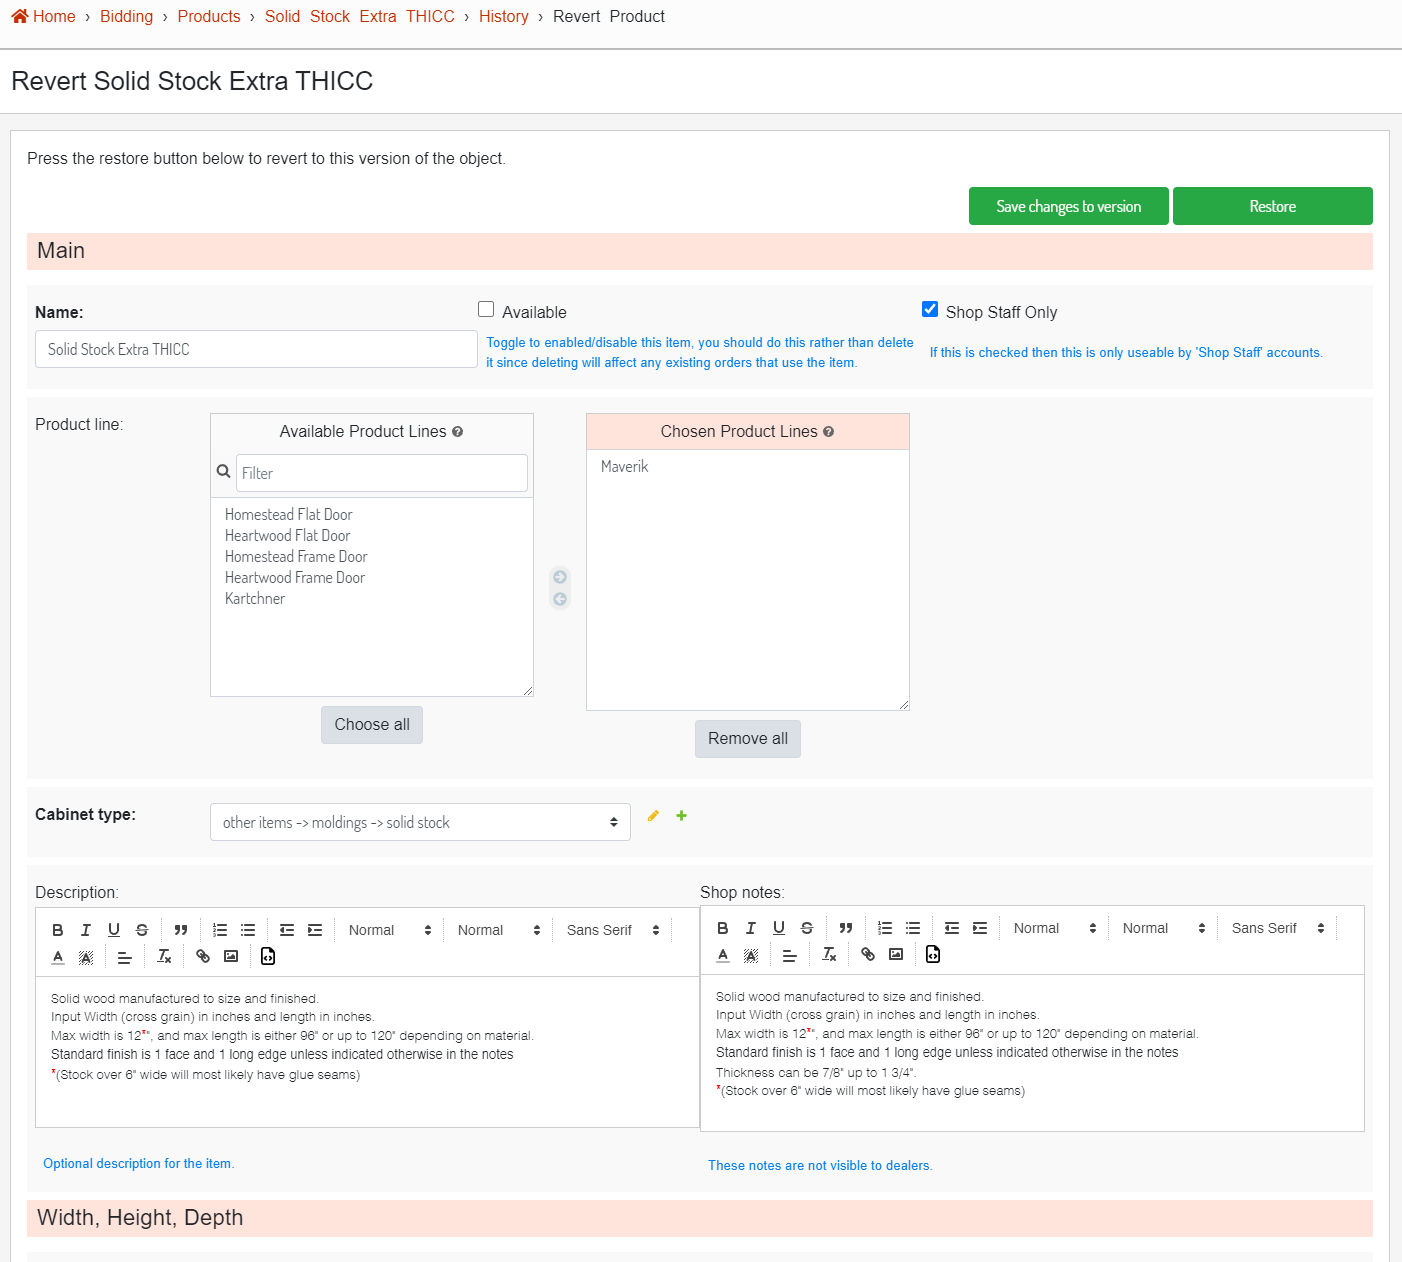1402x1262 pixels.
Task: Insert a link in the Description editor
Action: pos(203,956)
